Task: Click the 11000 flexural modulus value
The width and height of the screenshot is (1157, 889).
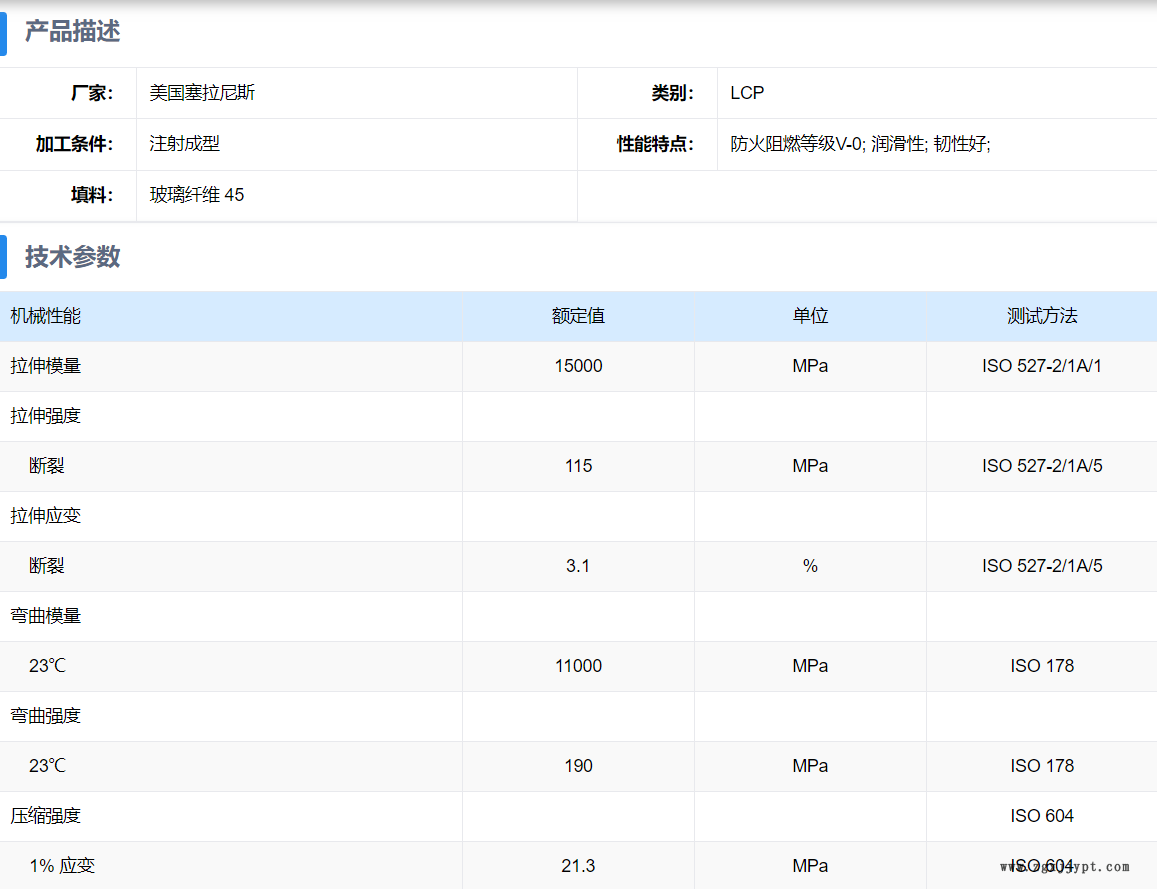Action: (x=578, y=666)
